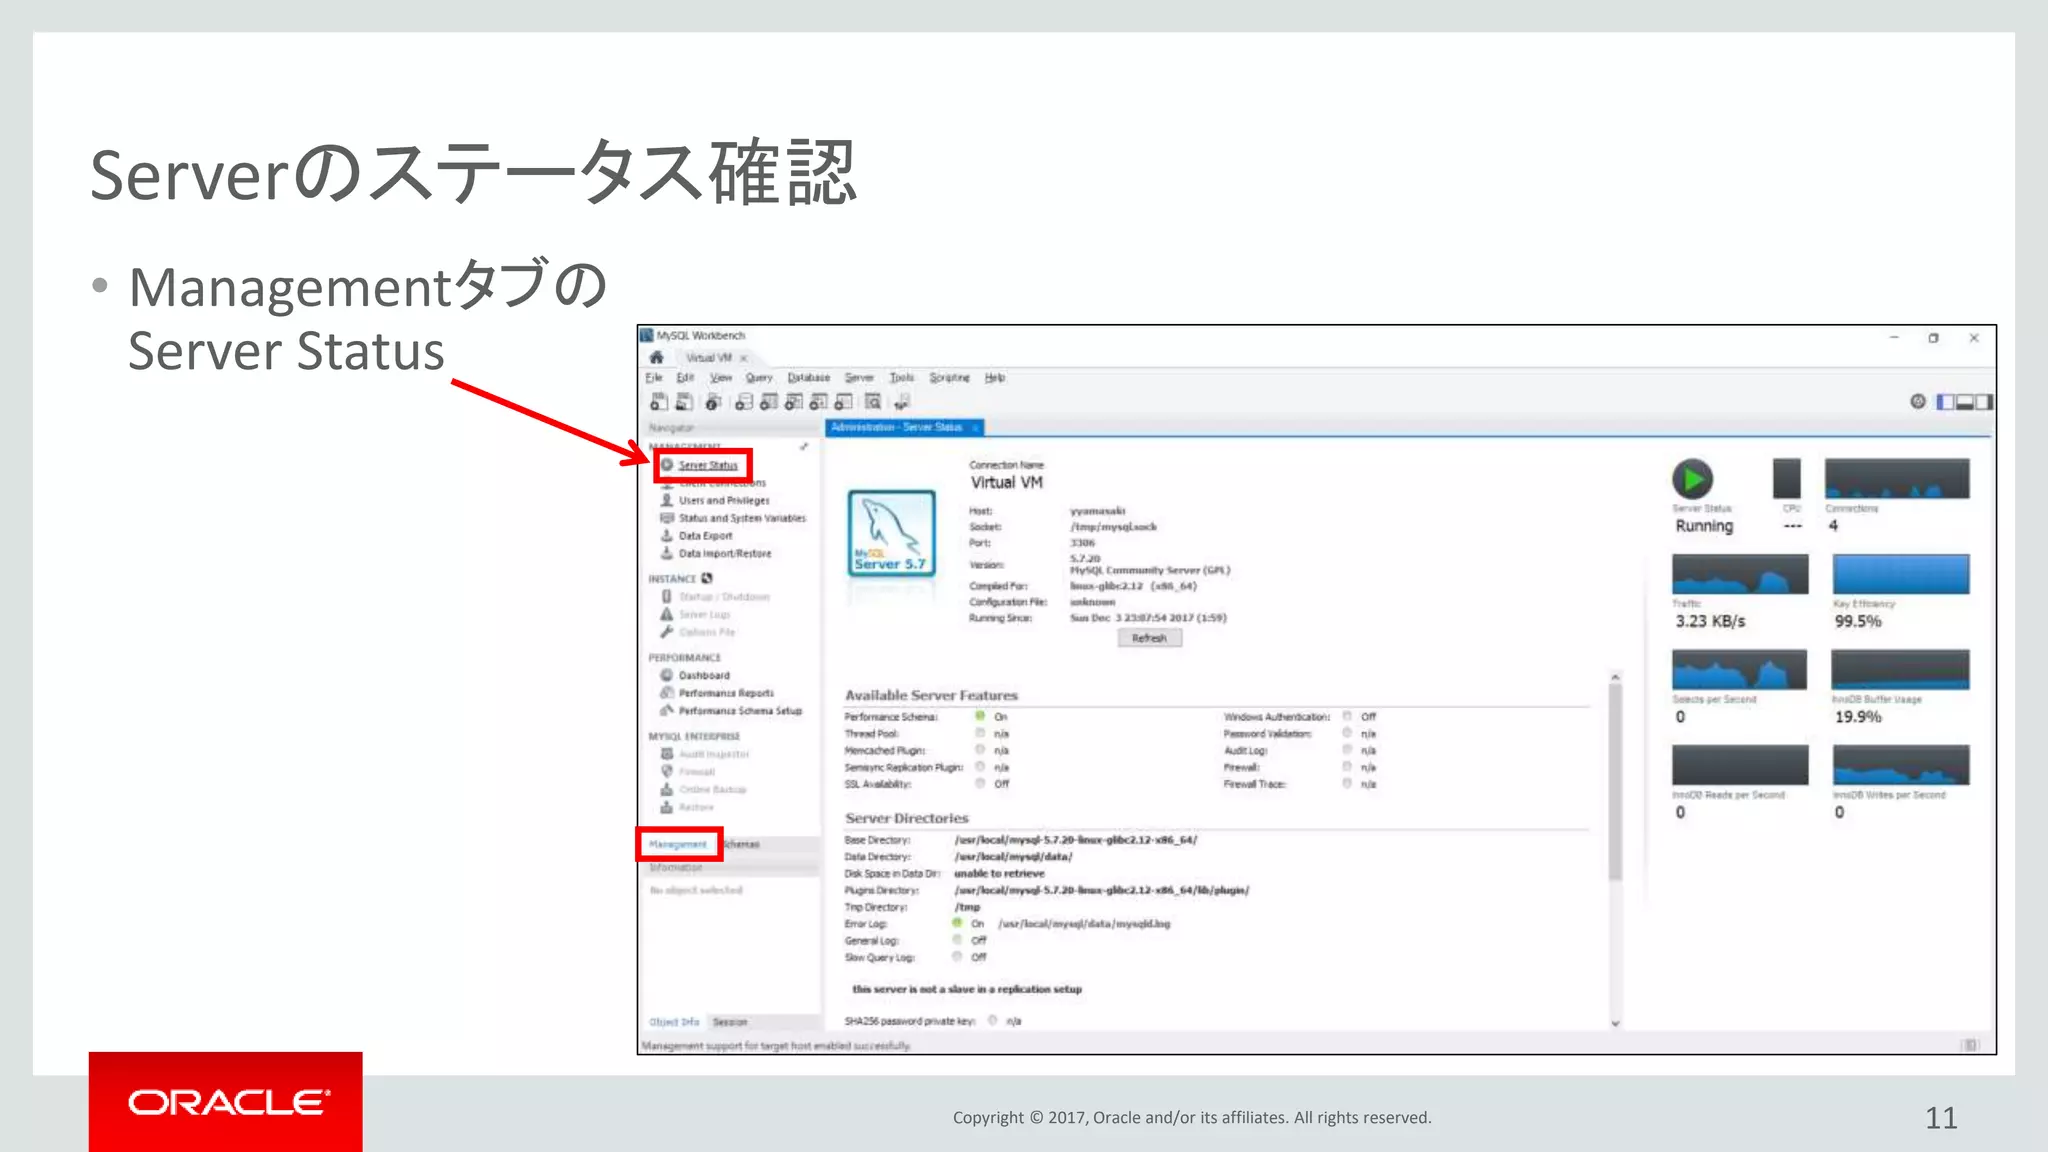
Task: Click the search table data toolbar icon
Action: click(873, 402)
